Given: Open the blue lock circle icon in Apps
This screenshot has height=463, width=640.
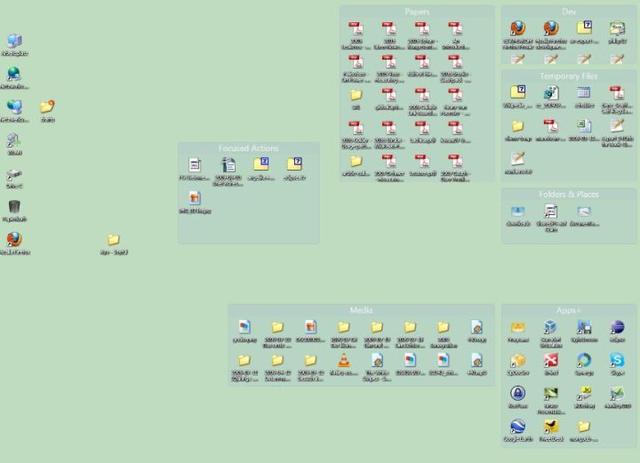Looking at the screenshot, I should point(518,394).
